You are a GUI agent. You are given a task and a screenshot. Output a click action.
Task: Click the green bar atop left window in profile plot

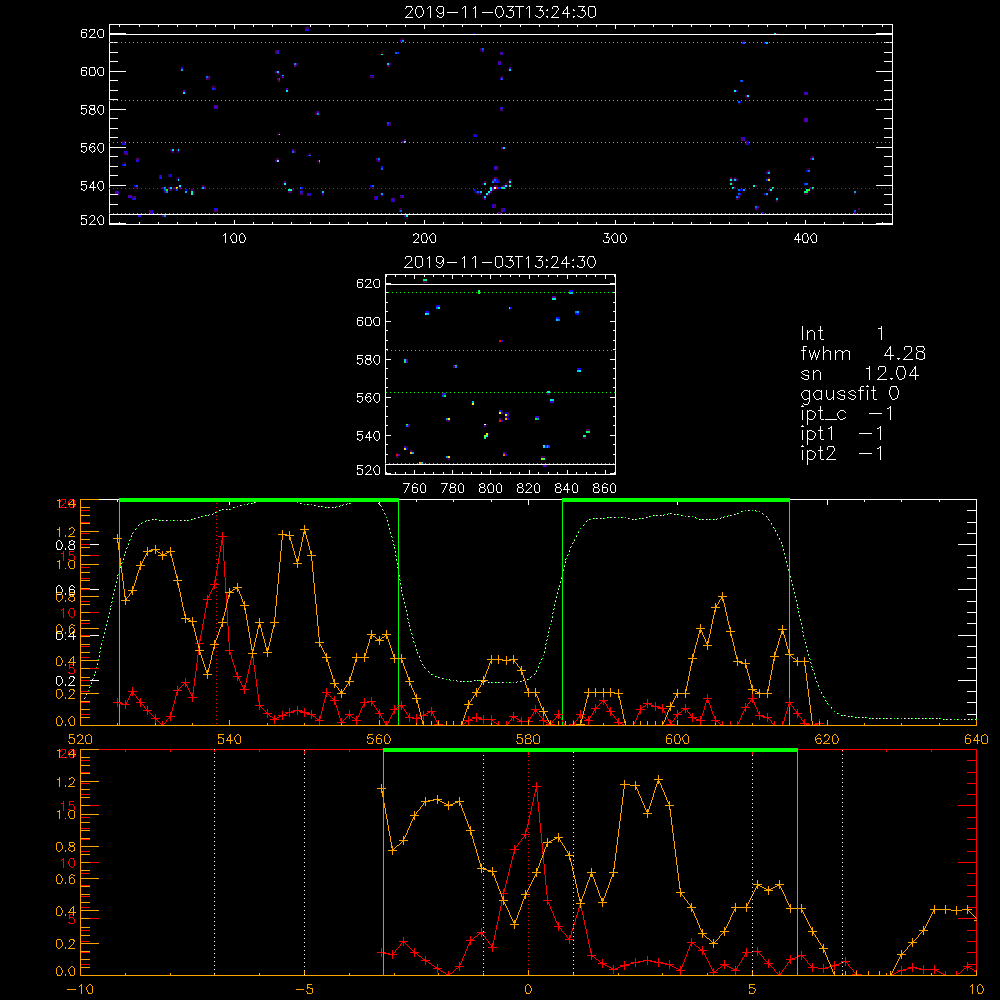(259, 500)
